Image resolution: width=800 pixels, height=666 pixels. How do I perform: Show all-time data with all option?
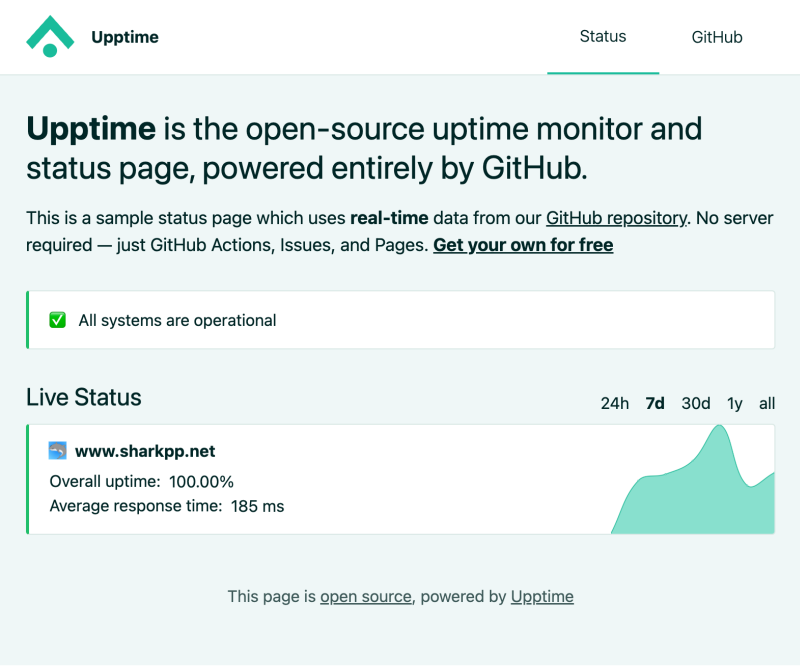pos(767,403)
